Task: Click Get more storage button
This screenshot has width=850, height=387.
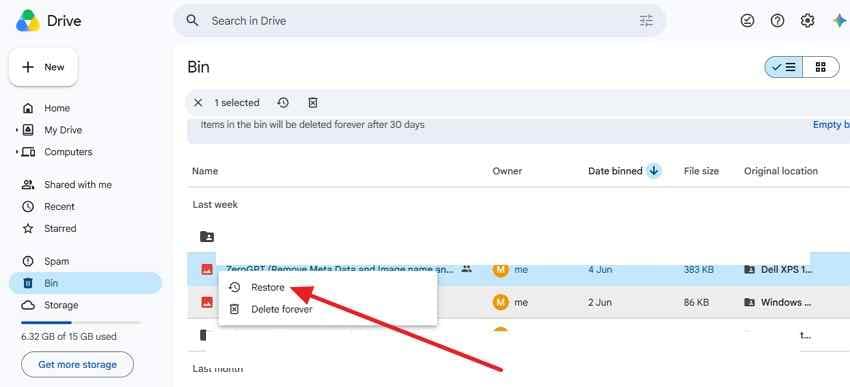Action: tap(78, 365)
